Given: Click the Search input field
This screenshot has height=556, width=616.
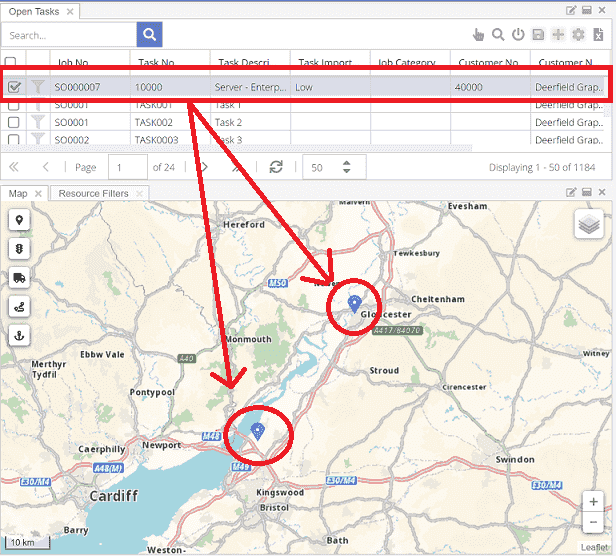Looking at the screenshot, I should (x=69, y=35).
